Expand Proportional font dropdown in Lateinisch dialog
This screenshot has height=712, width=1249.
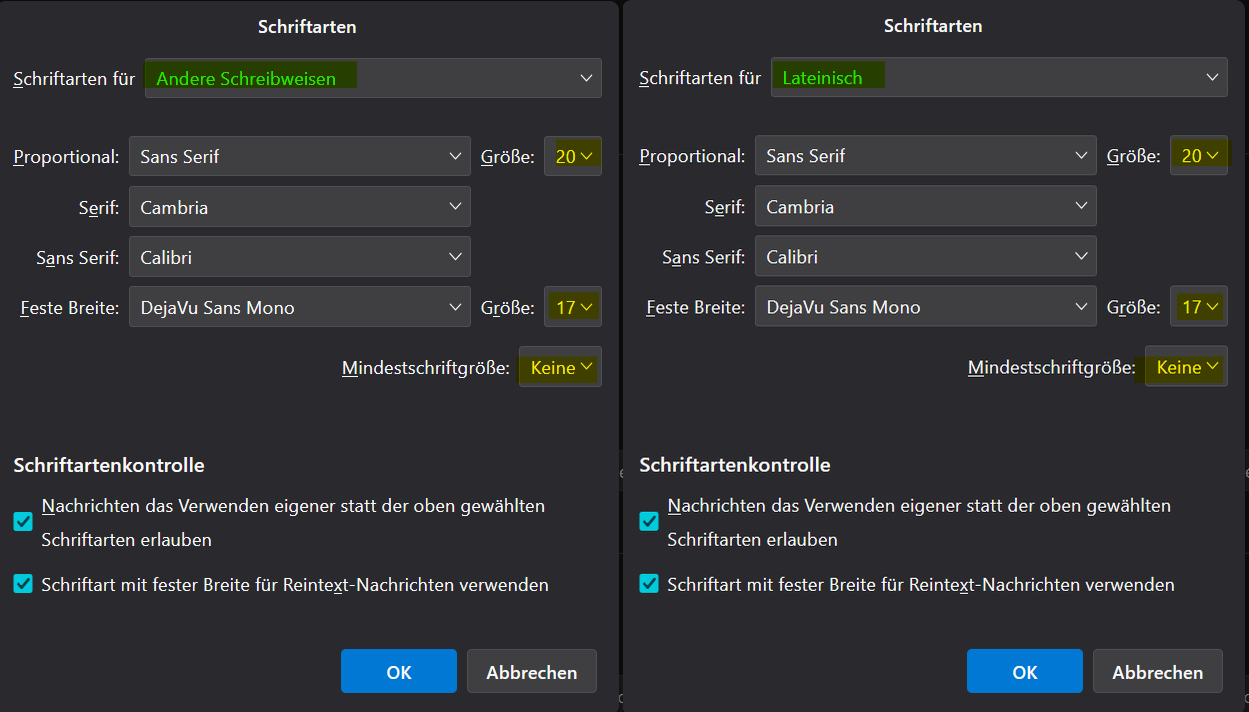(925, 156)
